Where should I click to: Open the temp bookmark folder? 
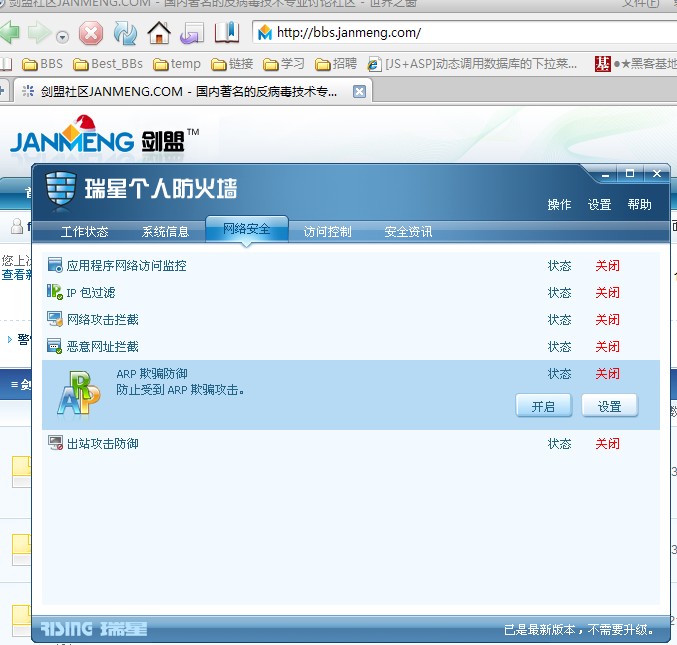click(x=177, y=64)
